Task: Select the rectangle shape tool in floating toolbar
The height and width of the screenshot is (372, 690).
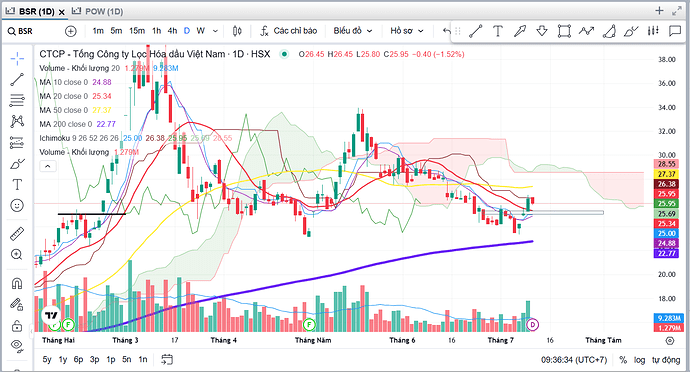Action: 564,31
